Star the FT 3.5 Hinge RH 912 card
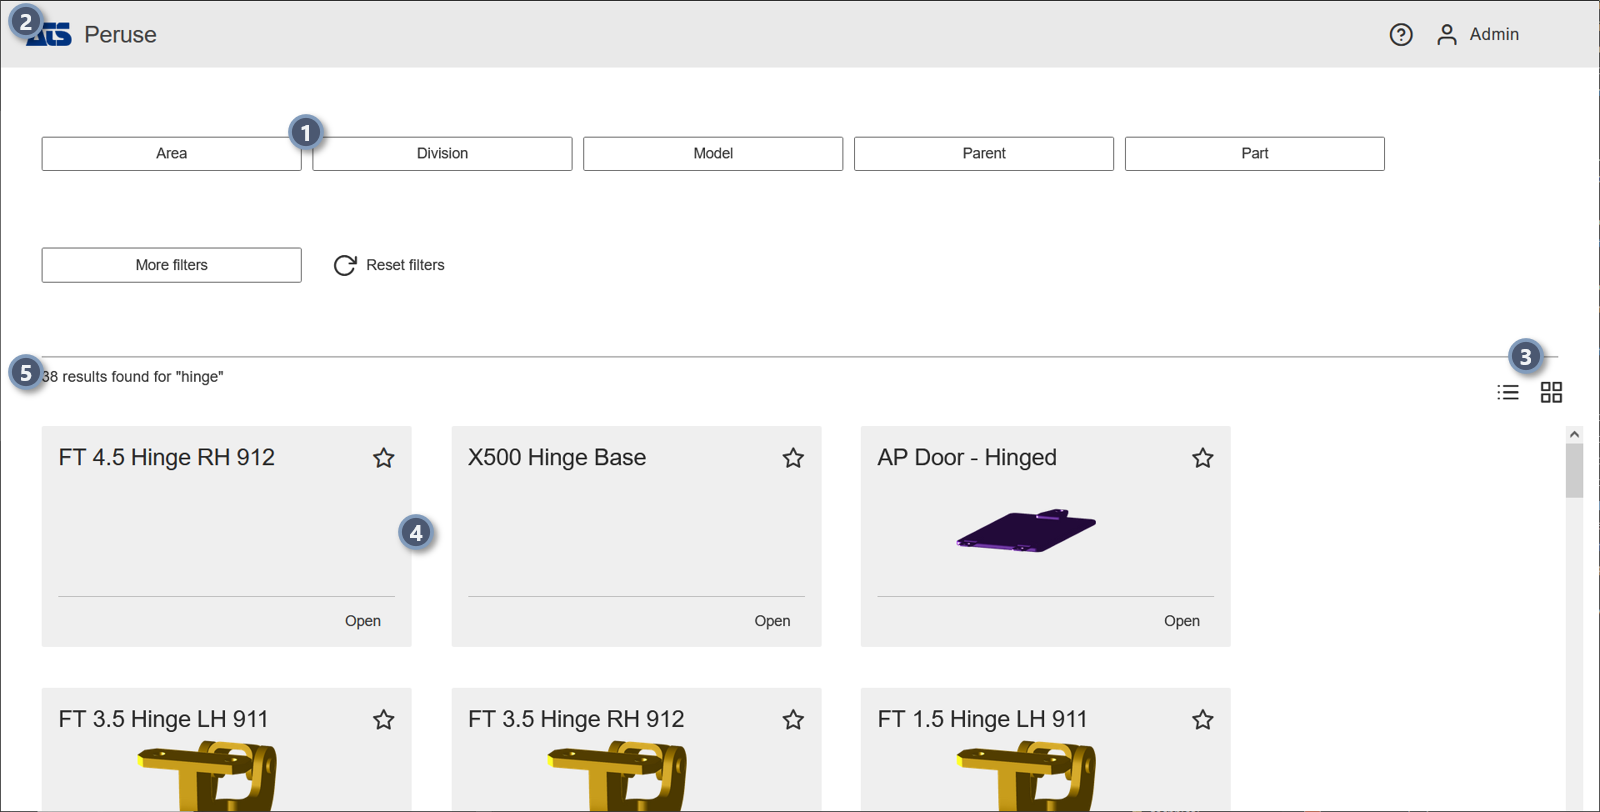 pyautogui.click(x=793, y=720)
